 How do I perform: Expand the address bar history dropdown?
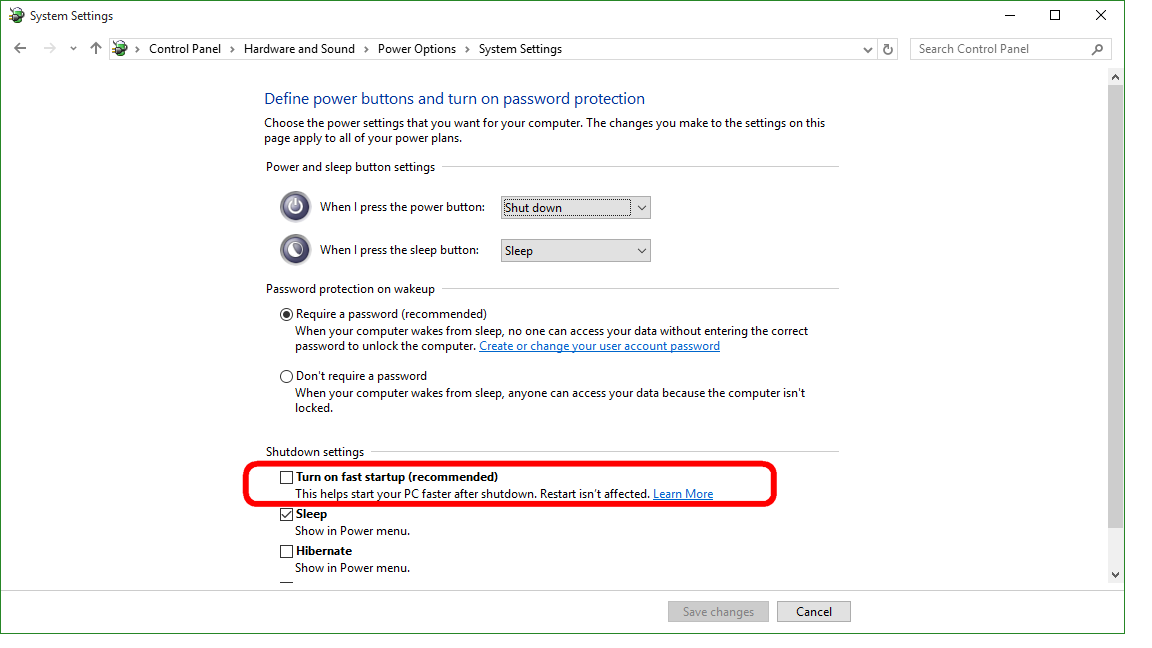click(868, 50)
